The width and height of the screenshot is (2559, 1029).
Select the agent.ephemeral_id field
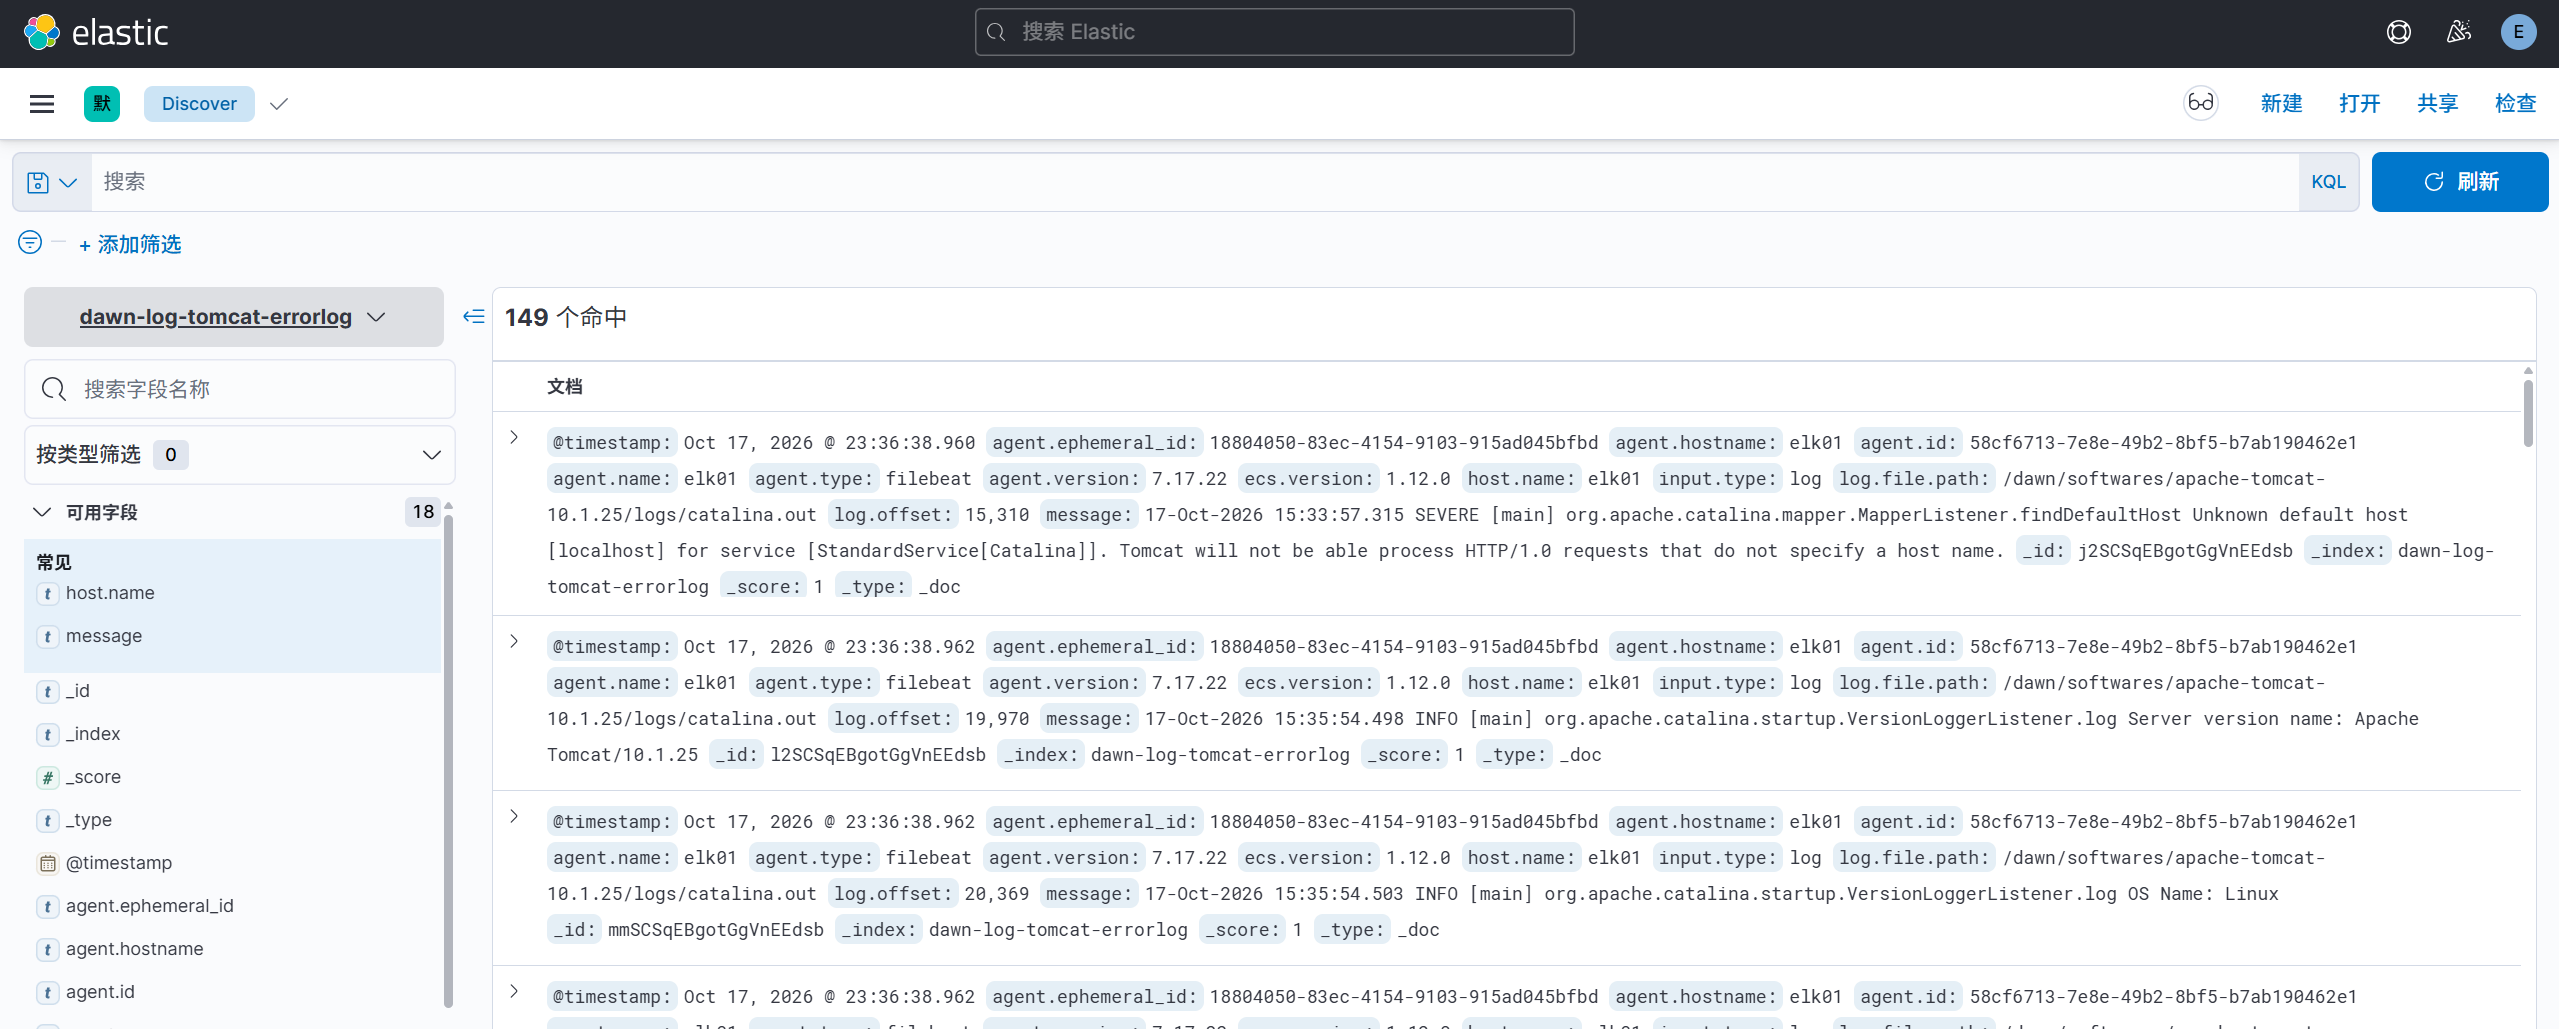(x=149, y=906)
